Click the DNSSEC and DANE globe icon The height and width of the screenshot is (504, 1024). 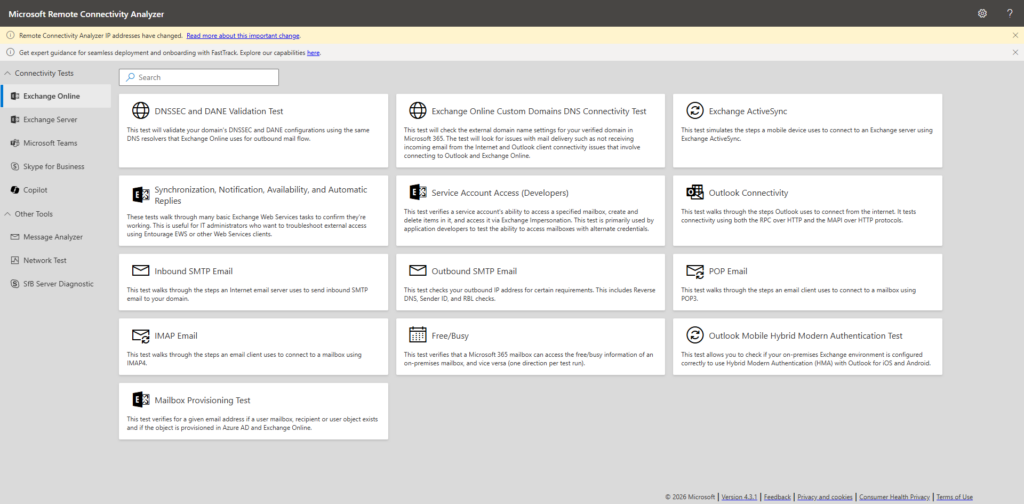click(x=139, y=111)
